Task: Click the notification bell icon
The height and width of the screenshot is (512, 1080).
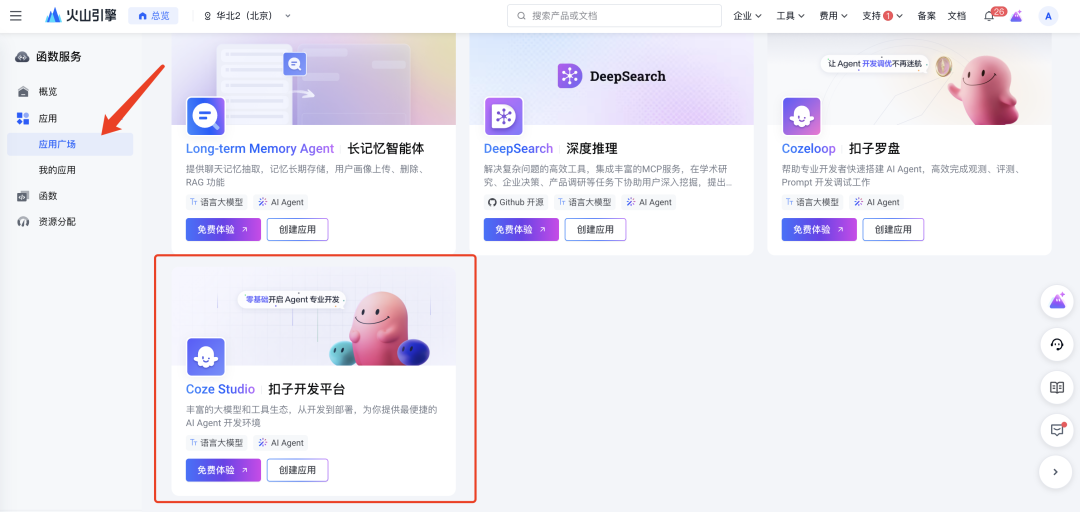Action: pos(989,16)
